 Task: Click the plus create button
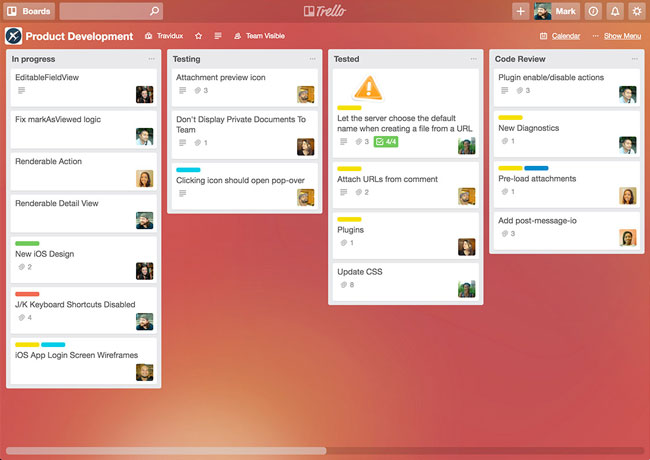click(x=520, y=11)
